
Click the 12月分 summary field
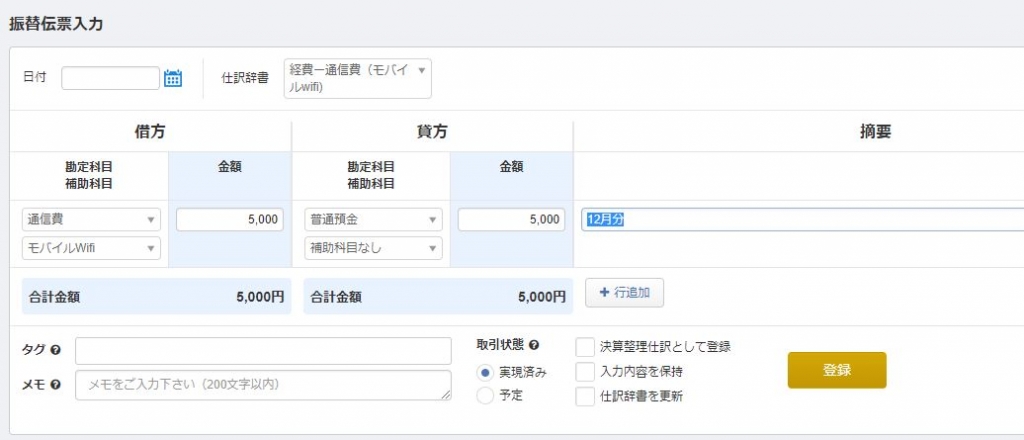pyautogui.click(x=803, y=220)
